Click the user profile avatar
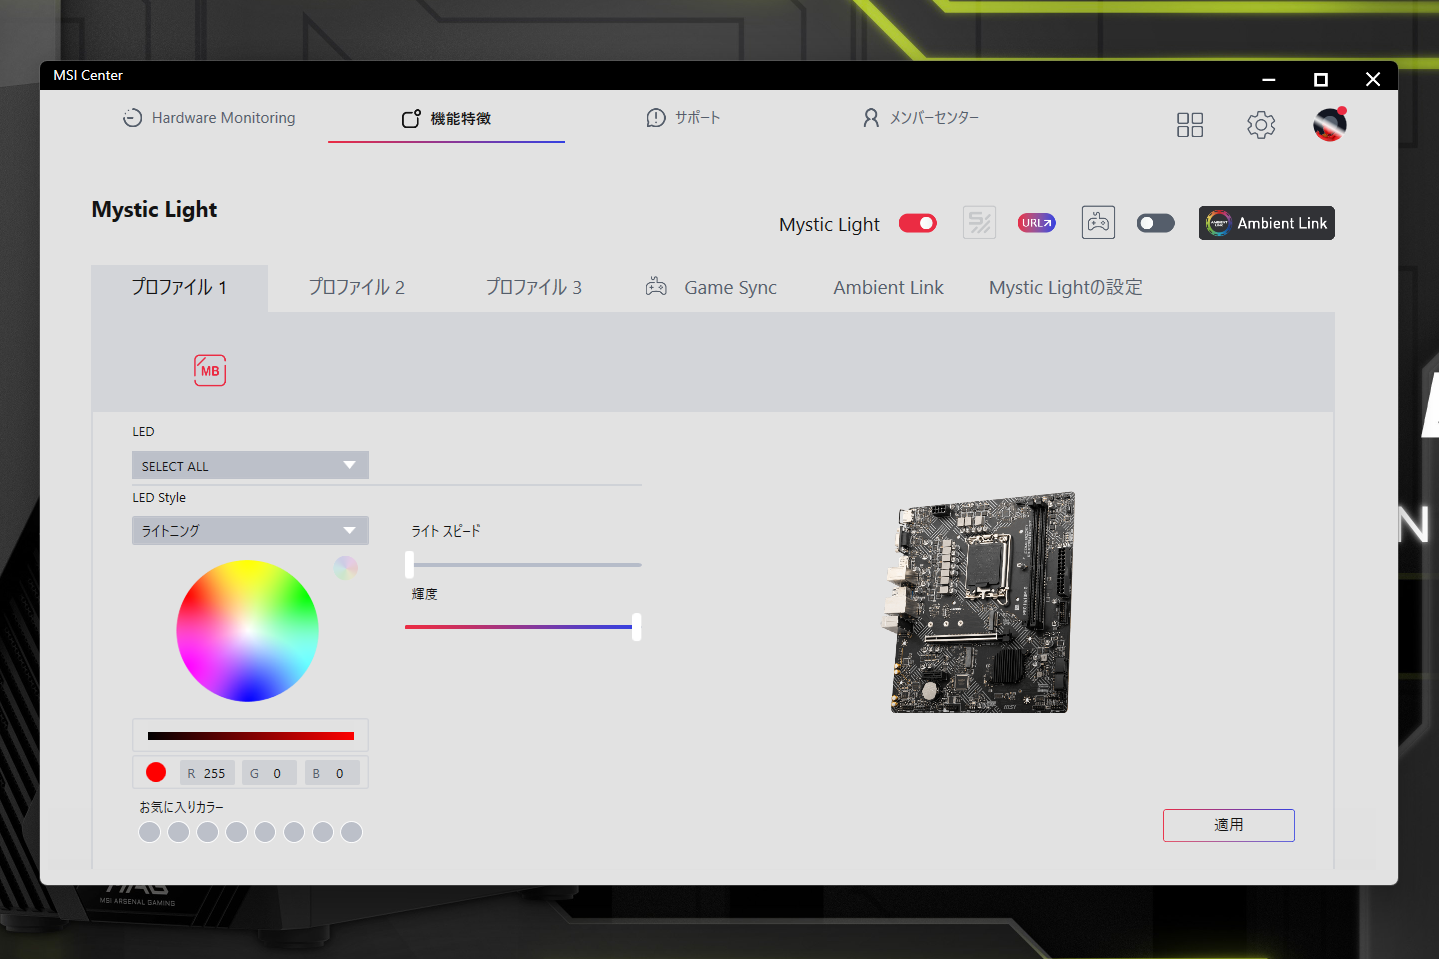1439x959 pixels. [x=1328, y=124]
